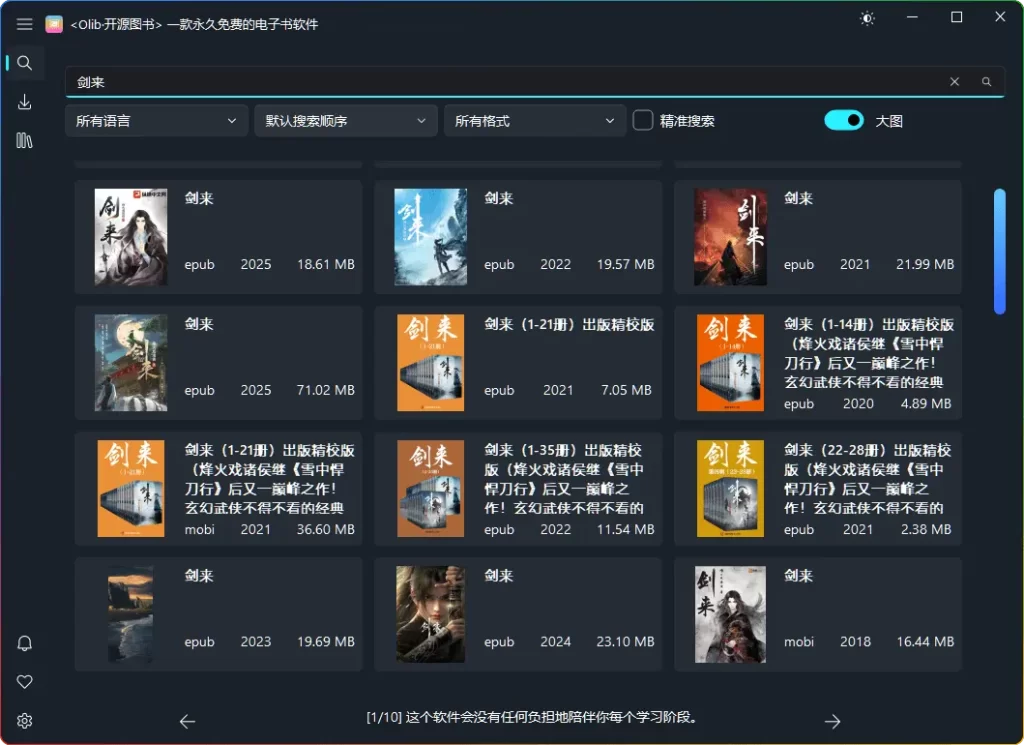Expand the 所有语言 dropdown

[x=156, y=121]
